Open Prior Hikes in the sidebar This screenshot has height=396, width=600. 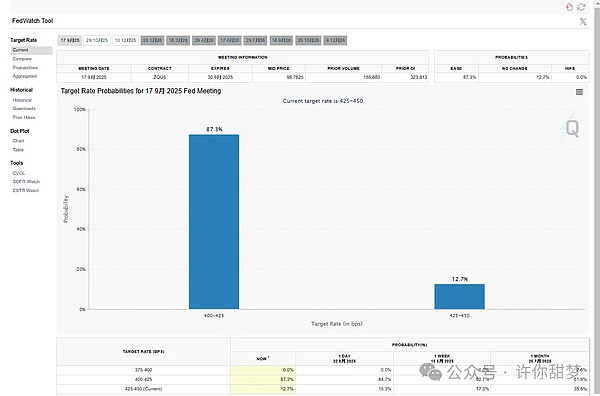[x=24, y=117]
